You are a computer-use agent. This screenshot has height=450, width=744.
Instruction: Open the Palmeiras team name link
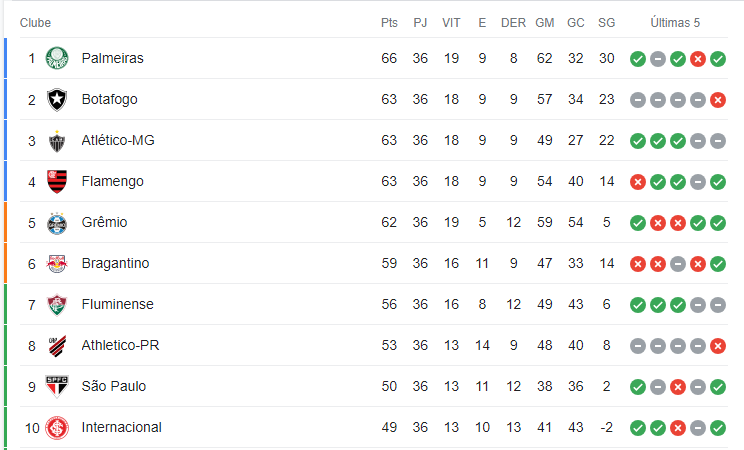112,58
